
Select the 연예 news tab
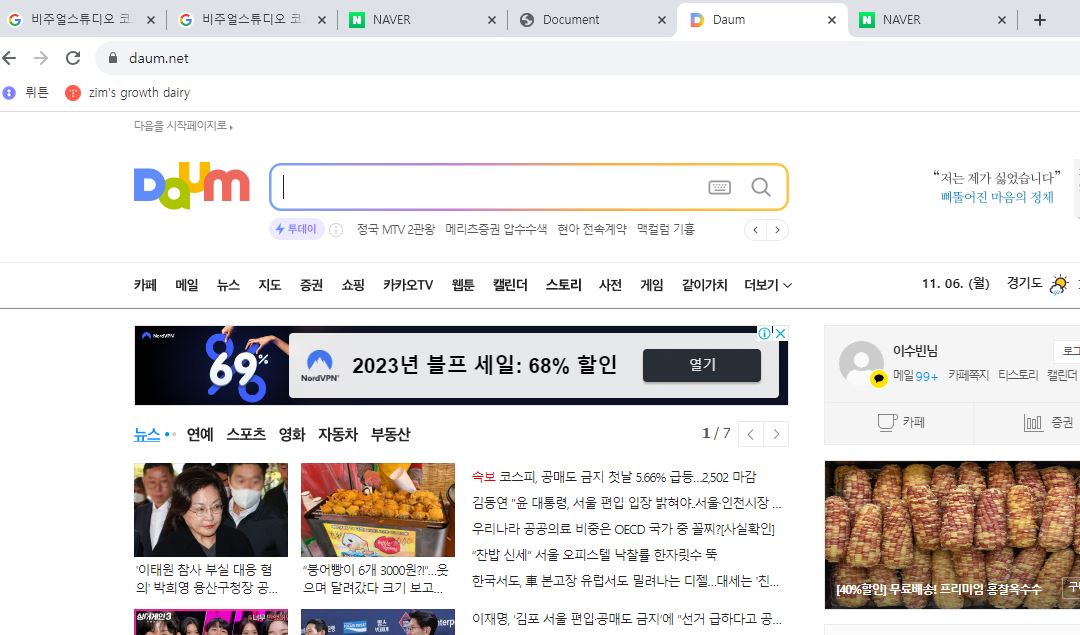200,435
